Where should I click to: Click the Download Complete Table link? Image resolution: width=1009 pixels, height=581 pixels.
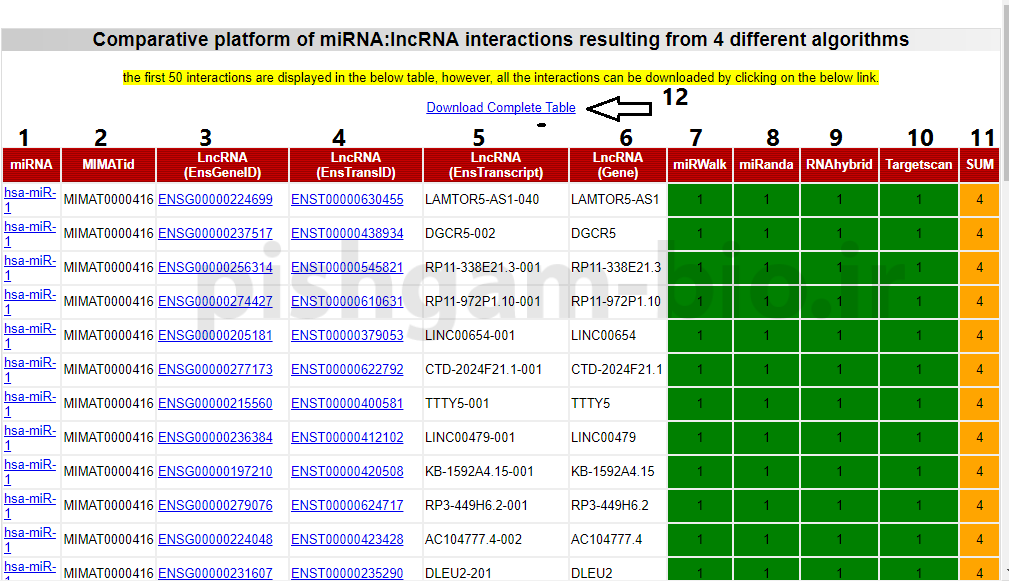point(500,108)
